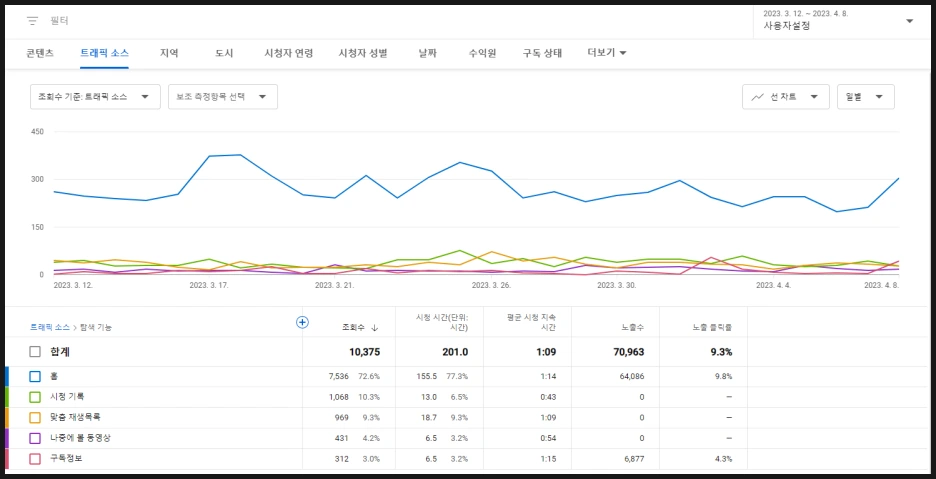Click the 조회수 column header
This screenshot has width=936, height=479.
pyautogui.click(x=353, y=327)
